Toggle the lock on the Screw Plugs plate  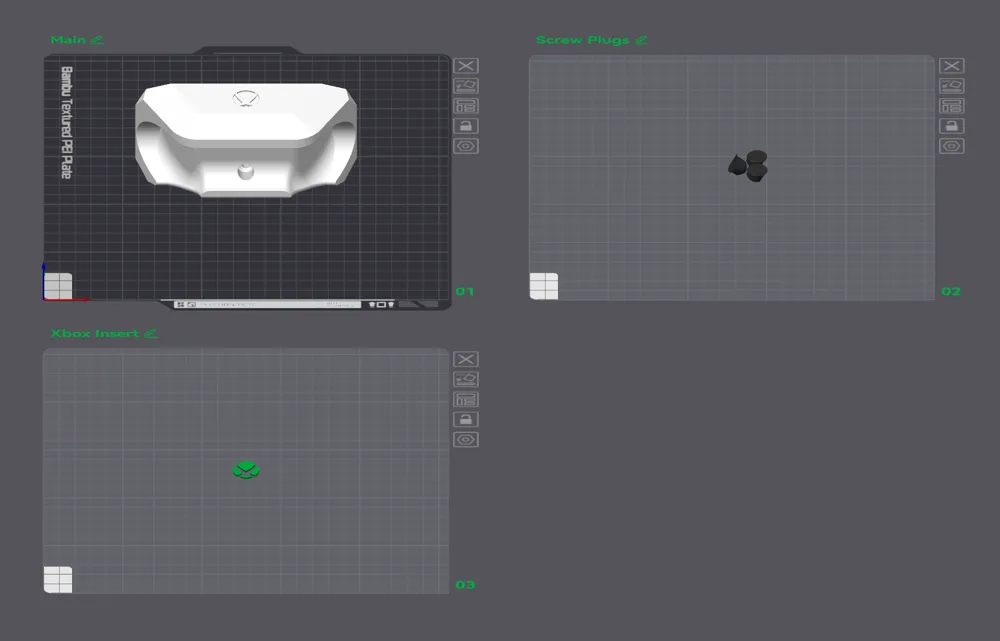point(951,125)
